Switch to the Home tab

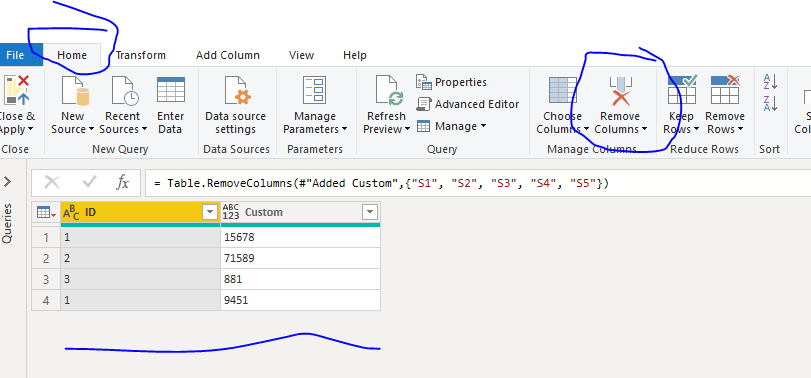click(x=72, y=55)
